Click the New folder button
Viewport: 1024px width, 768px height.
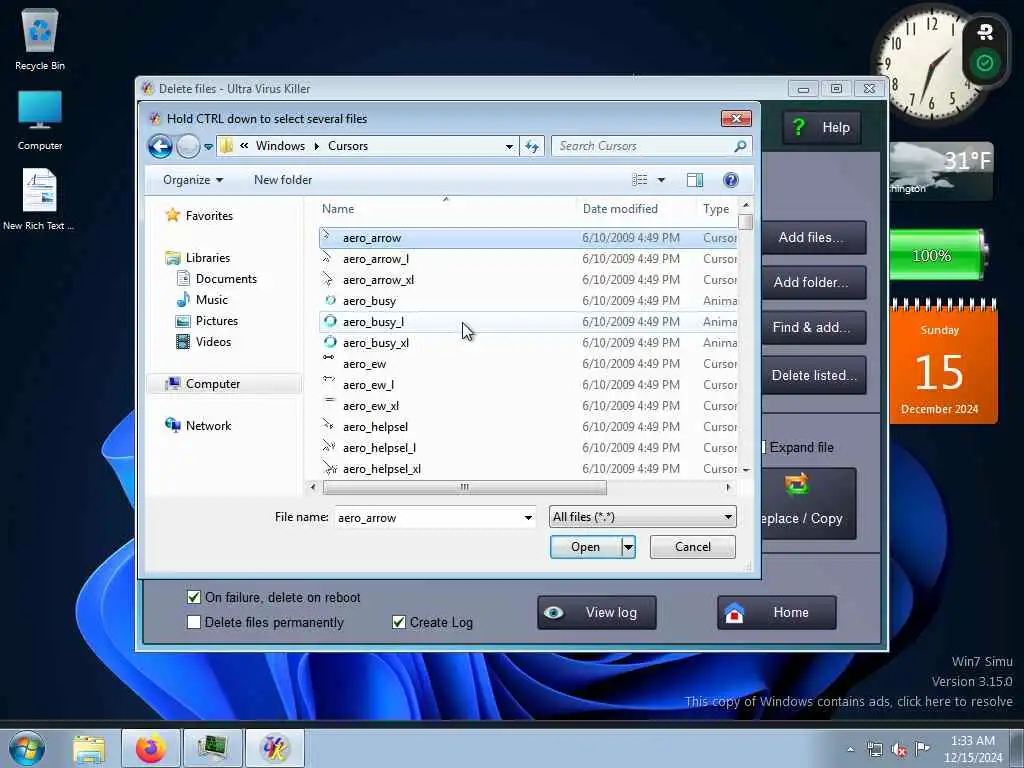point(283,180)
